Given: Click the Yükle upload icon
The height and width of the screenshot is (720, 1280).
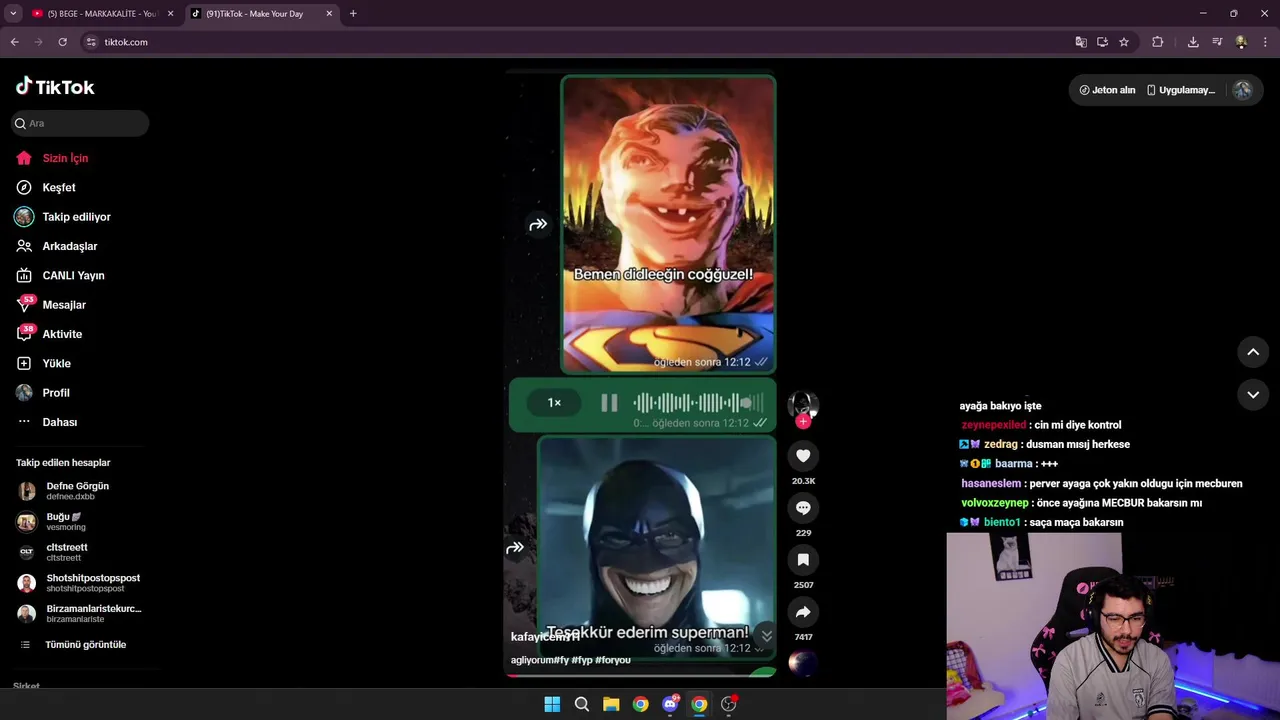Looking at the screenshot, I should (24, 363).
